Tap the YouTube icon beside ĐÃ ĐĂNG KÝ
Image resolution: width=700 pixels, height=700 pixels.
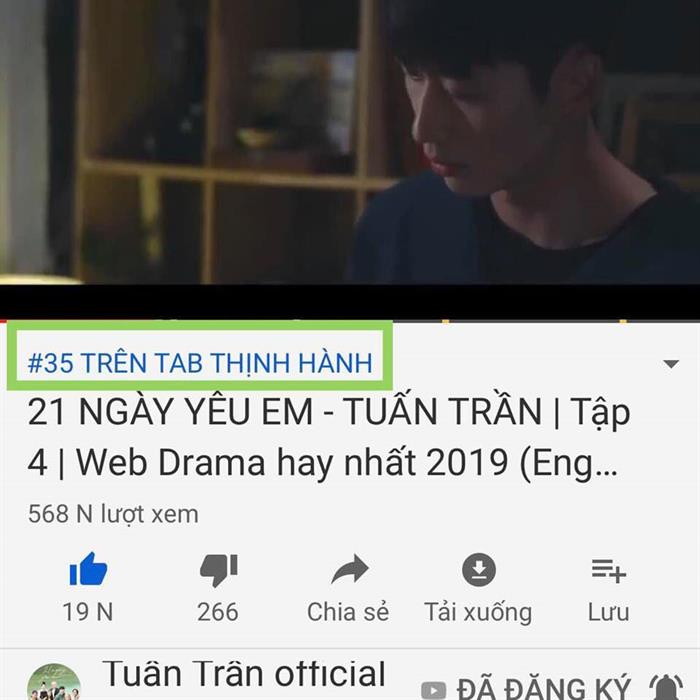coord(433,690)
